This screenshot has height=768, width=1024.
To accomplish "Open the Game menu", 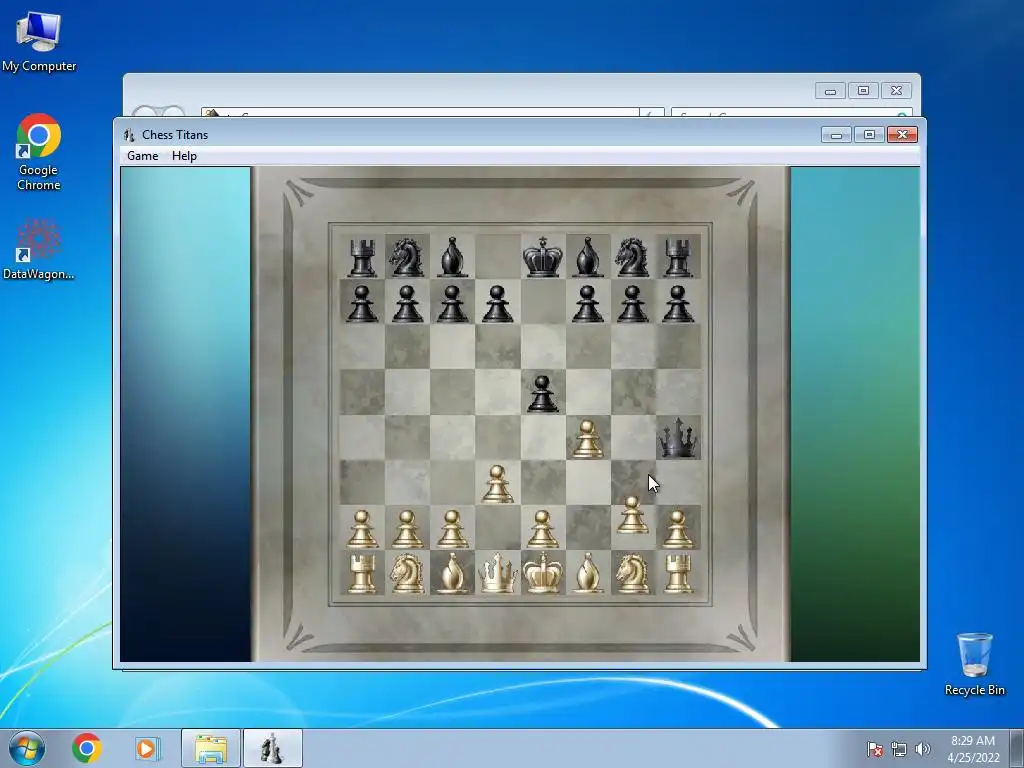I will 142,155.
